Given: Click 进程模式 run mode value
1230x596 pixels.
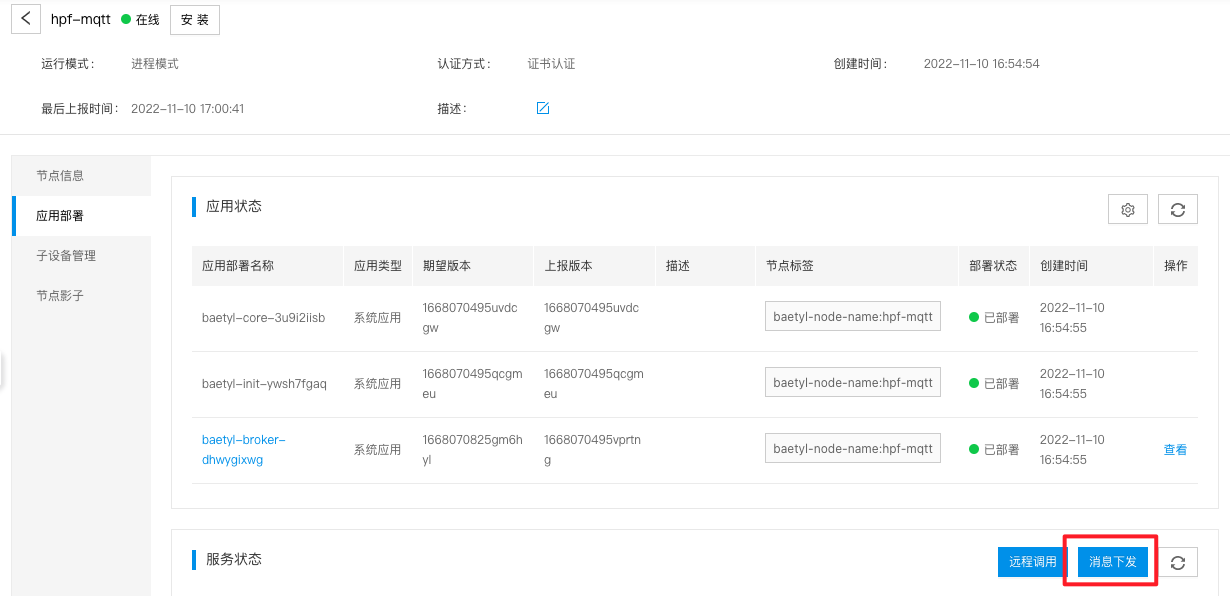Looking at the screenshot, I should click(155, 64).
